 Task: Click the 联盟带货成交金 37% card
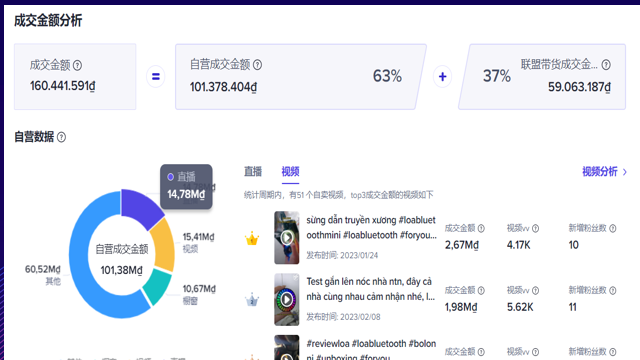pyautogui.click(x=542, y=77)
